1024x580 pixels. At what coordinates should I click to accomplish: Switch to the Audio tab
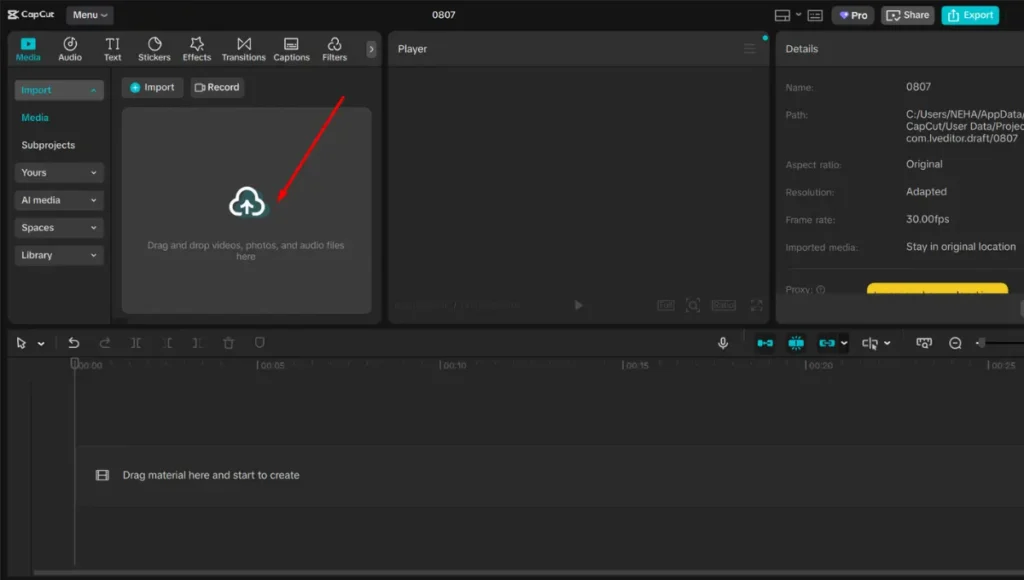70,49
